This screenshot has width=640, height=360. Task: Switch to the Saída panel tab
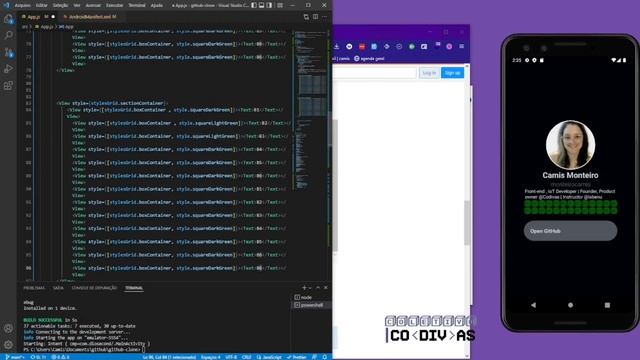58,288
